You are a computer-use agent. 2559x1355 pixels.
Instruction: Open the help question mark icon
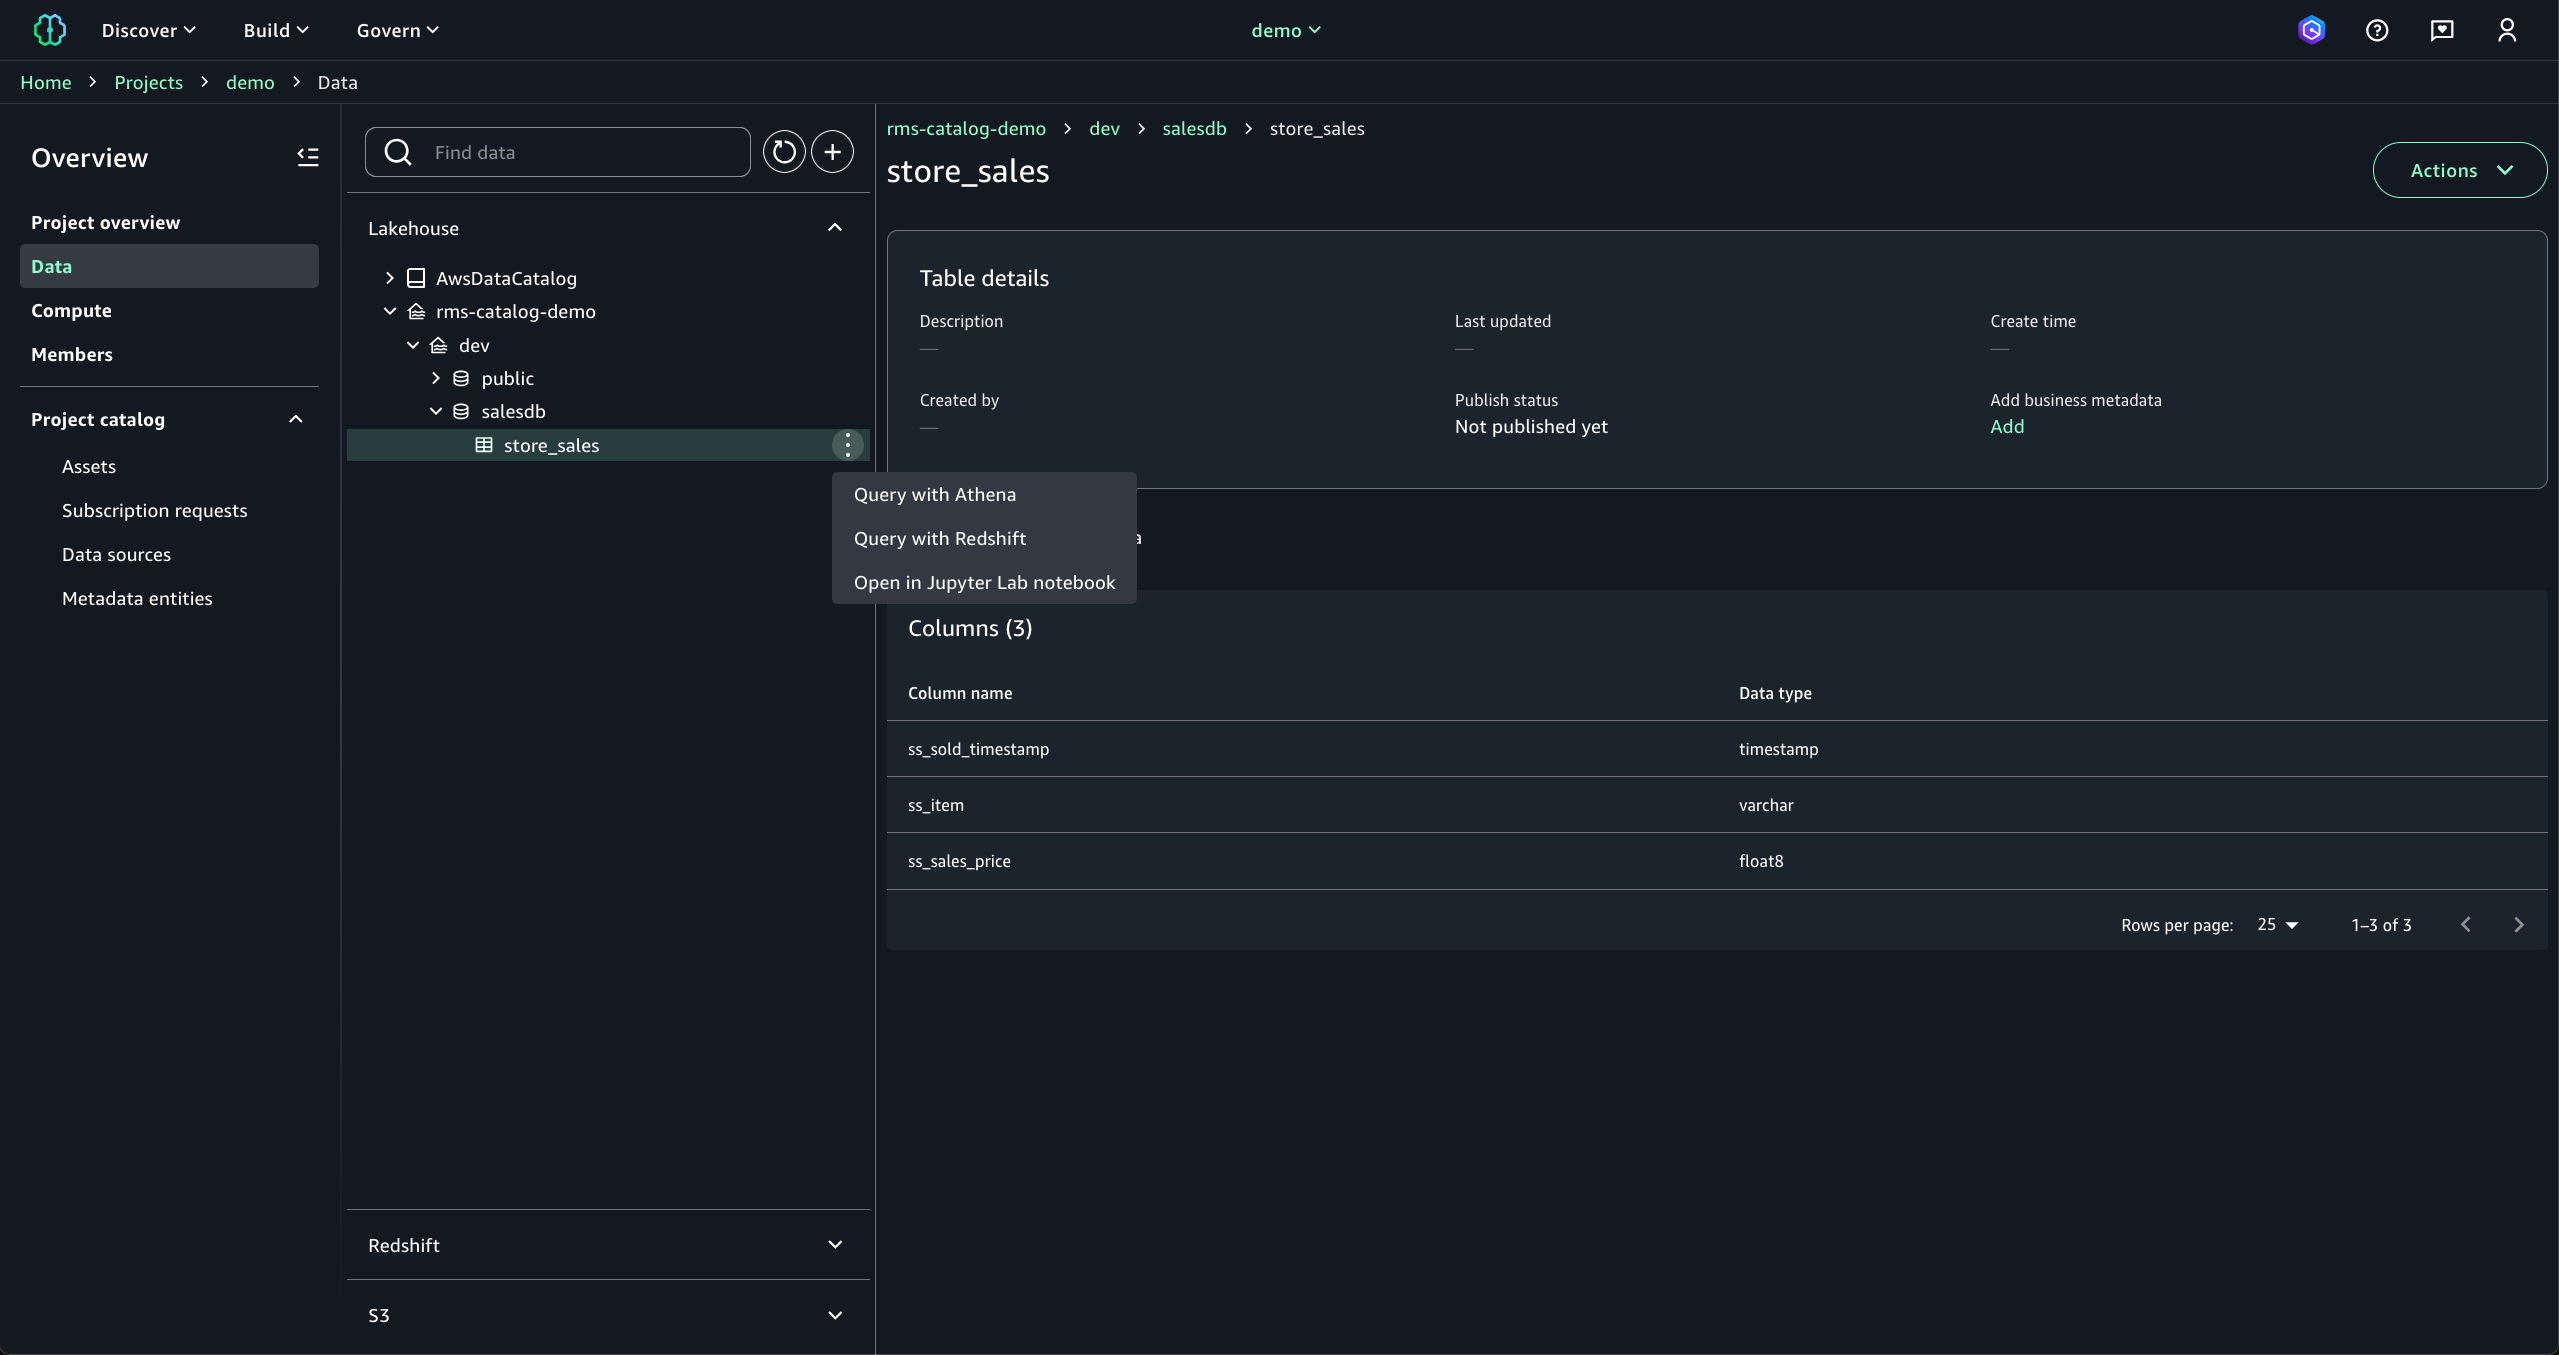(x=2377, y=30)
